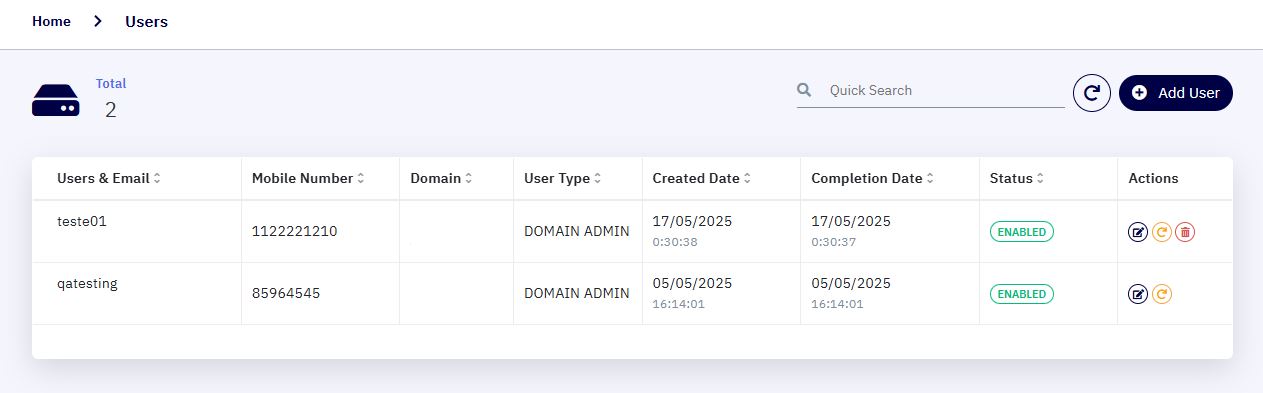Click mobile number 85964545
The width and height of the screenshot is (1263, 393).
(x=285, y=294)
